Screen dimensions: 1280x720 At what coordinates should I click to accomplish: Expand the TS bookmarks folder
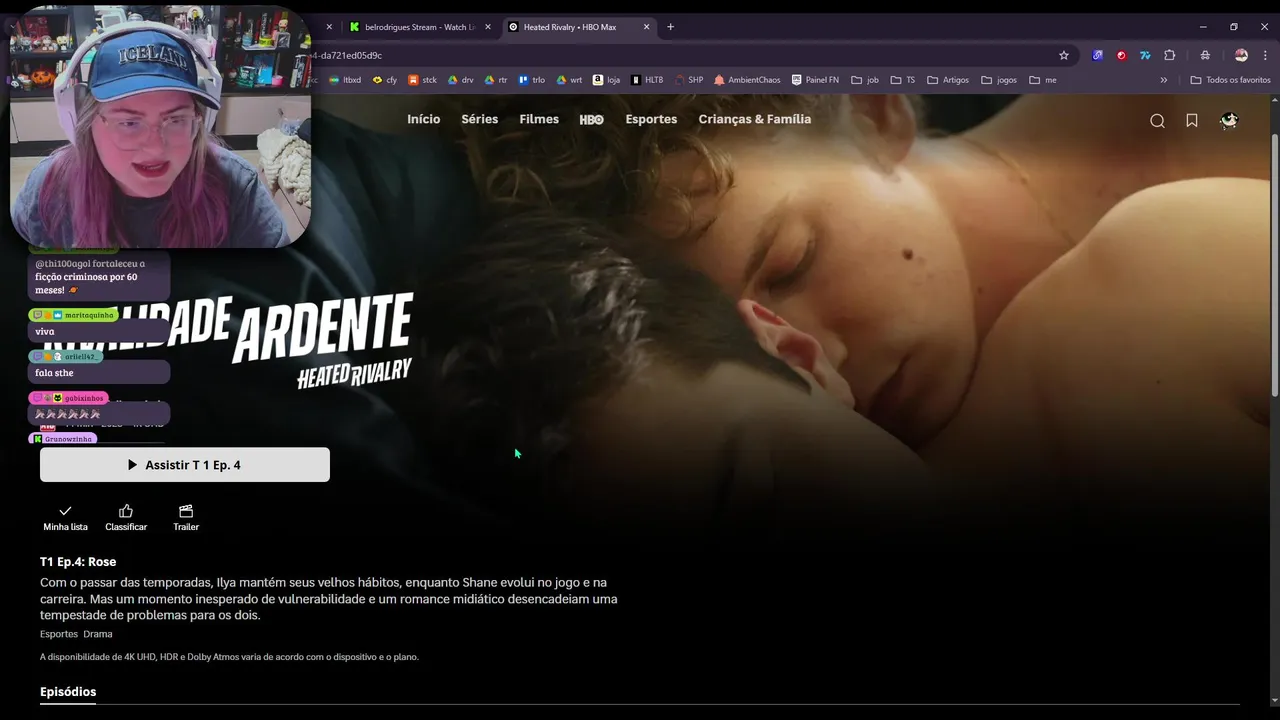click(903, 80)
